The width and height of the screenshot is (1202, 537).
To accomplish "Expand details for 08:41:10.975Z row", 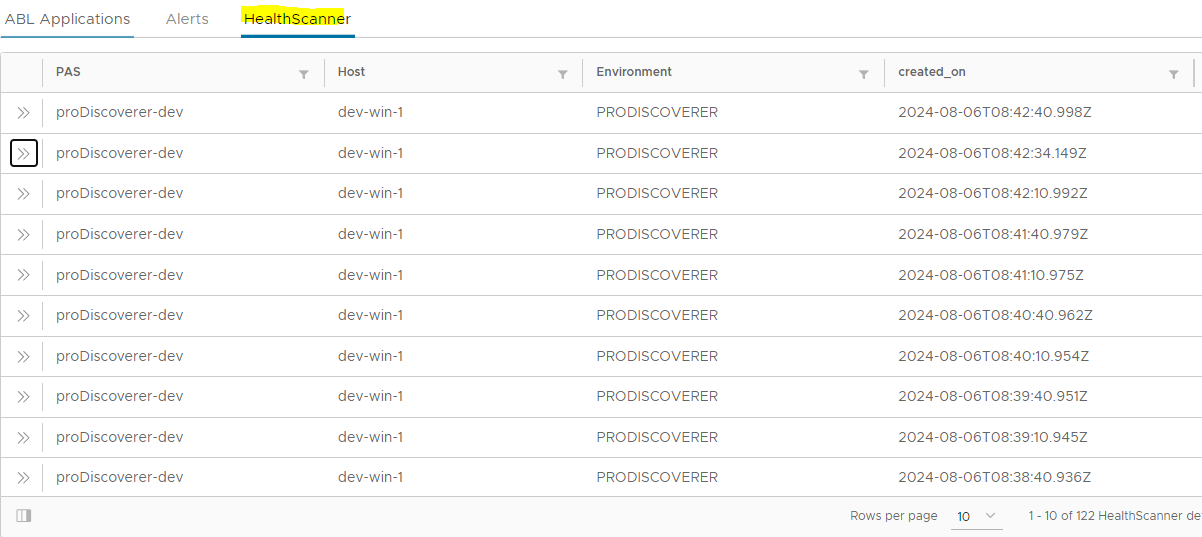I will [24, 275].
